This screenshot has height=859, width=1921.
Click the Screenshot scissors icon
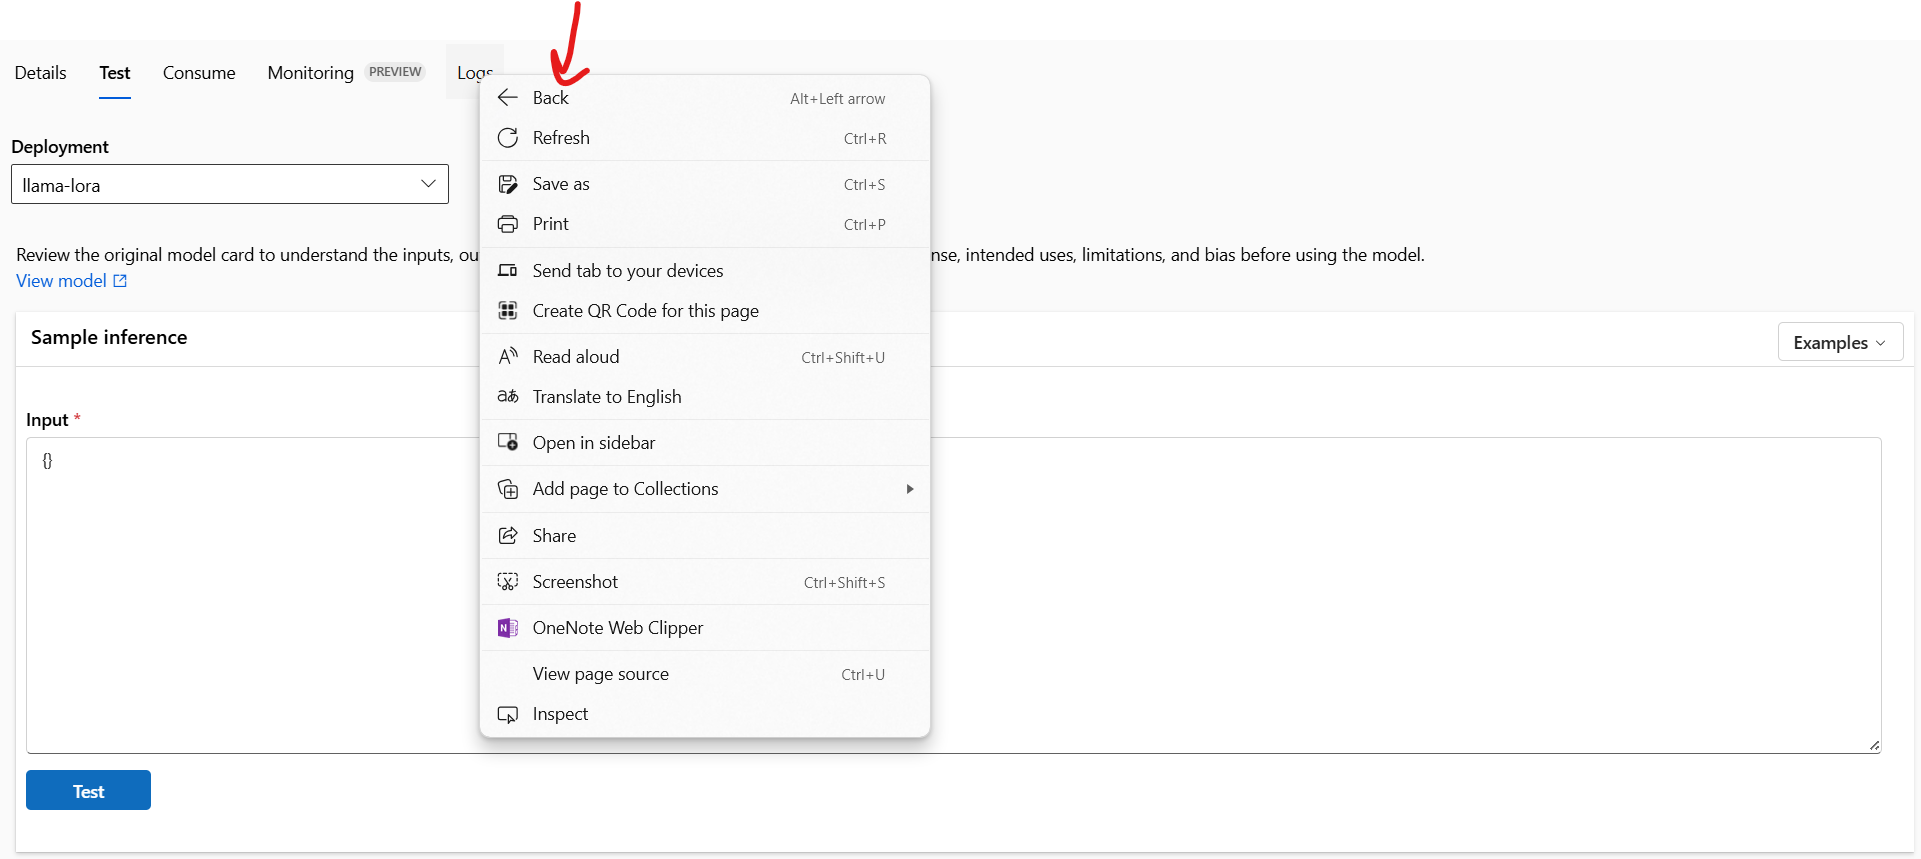508,582
